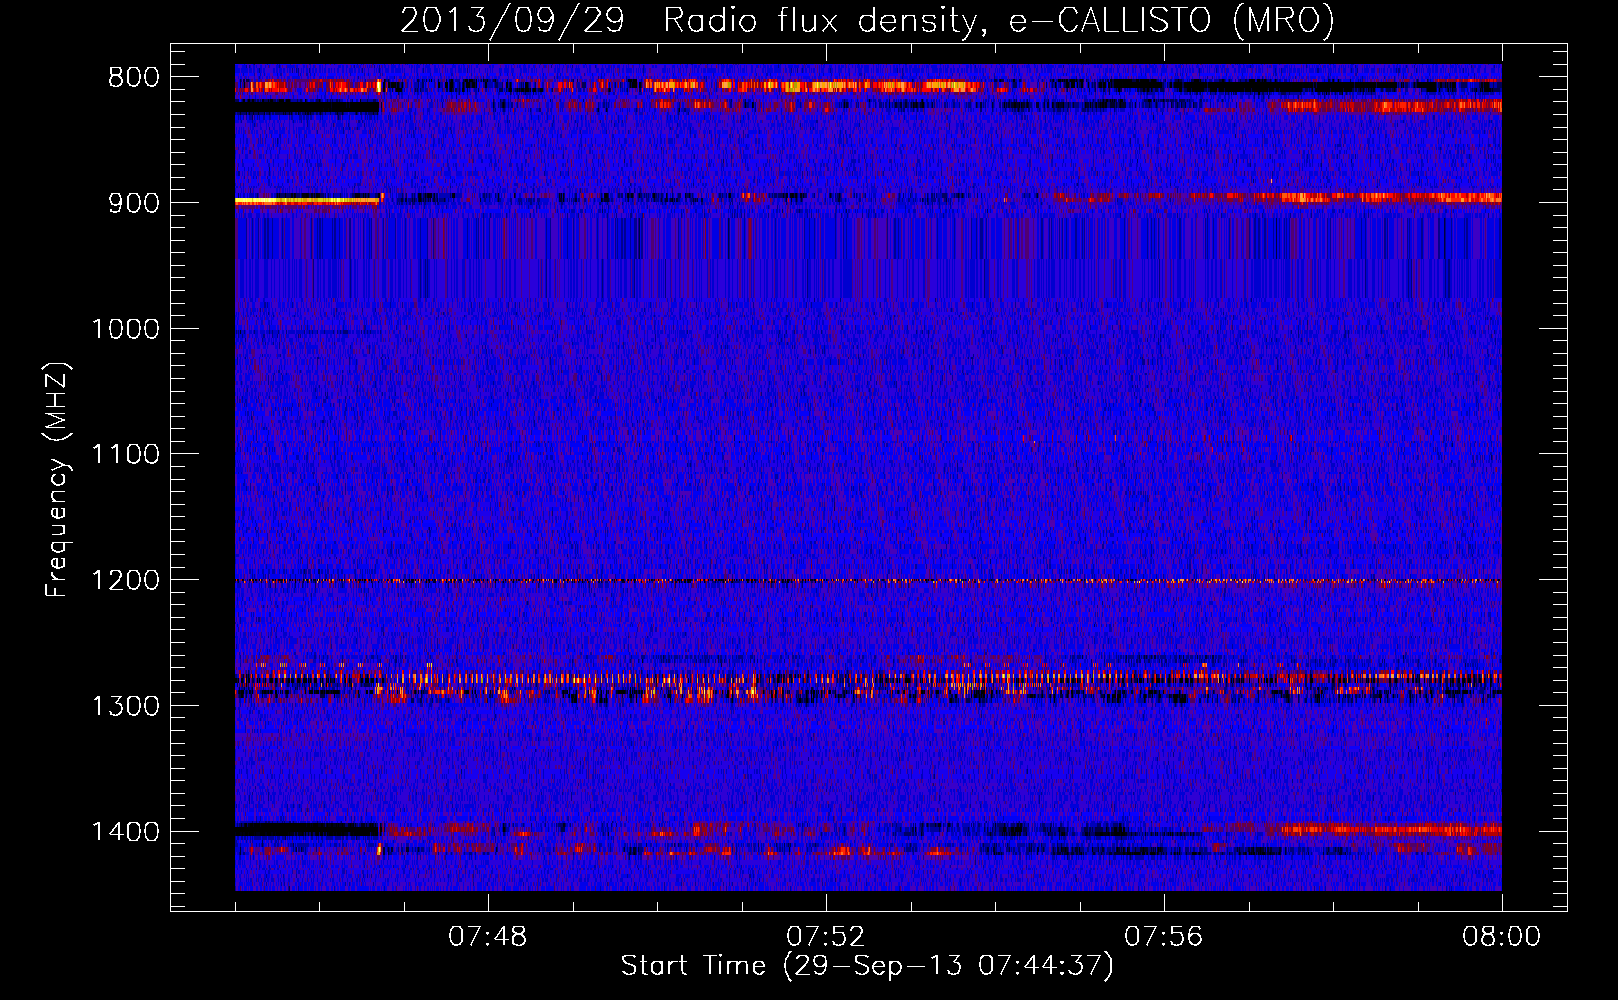Viewport: 1618px width, 1000px height.
Task: Click the 08:00 time tick label
Action: click(1501, 937)
